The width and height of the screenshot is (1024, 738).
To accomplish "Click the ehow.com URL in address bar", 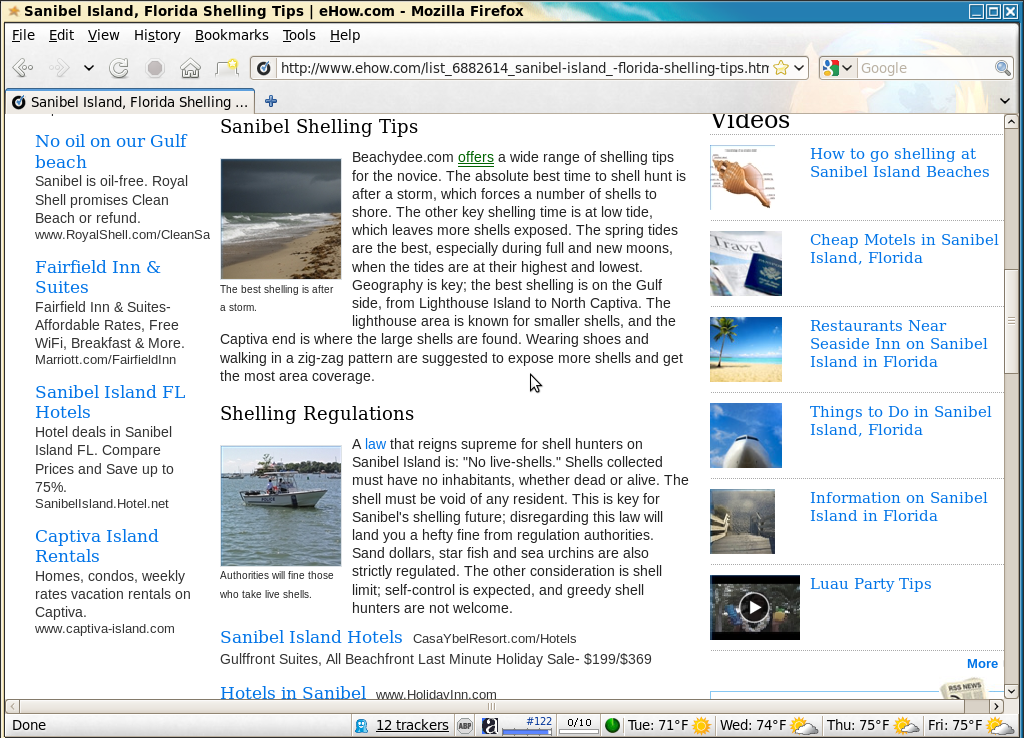I will click(524, 68).
